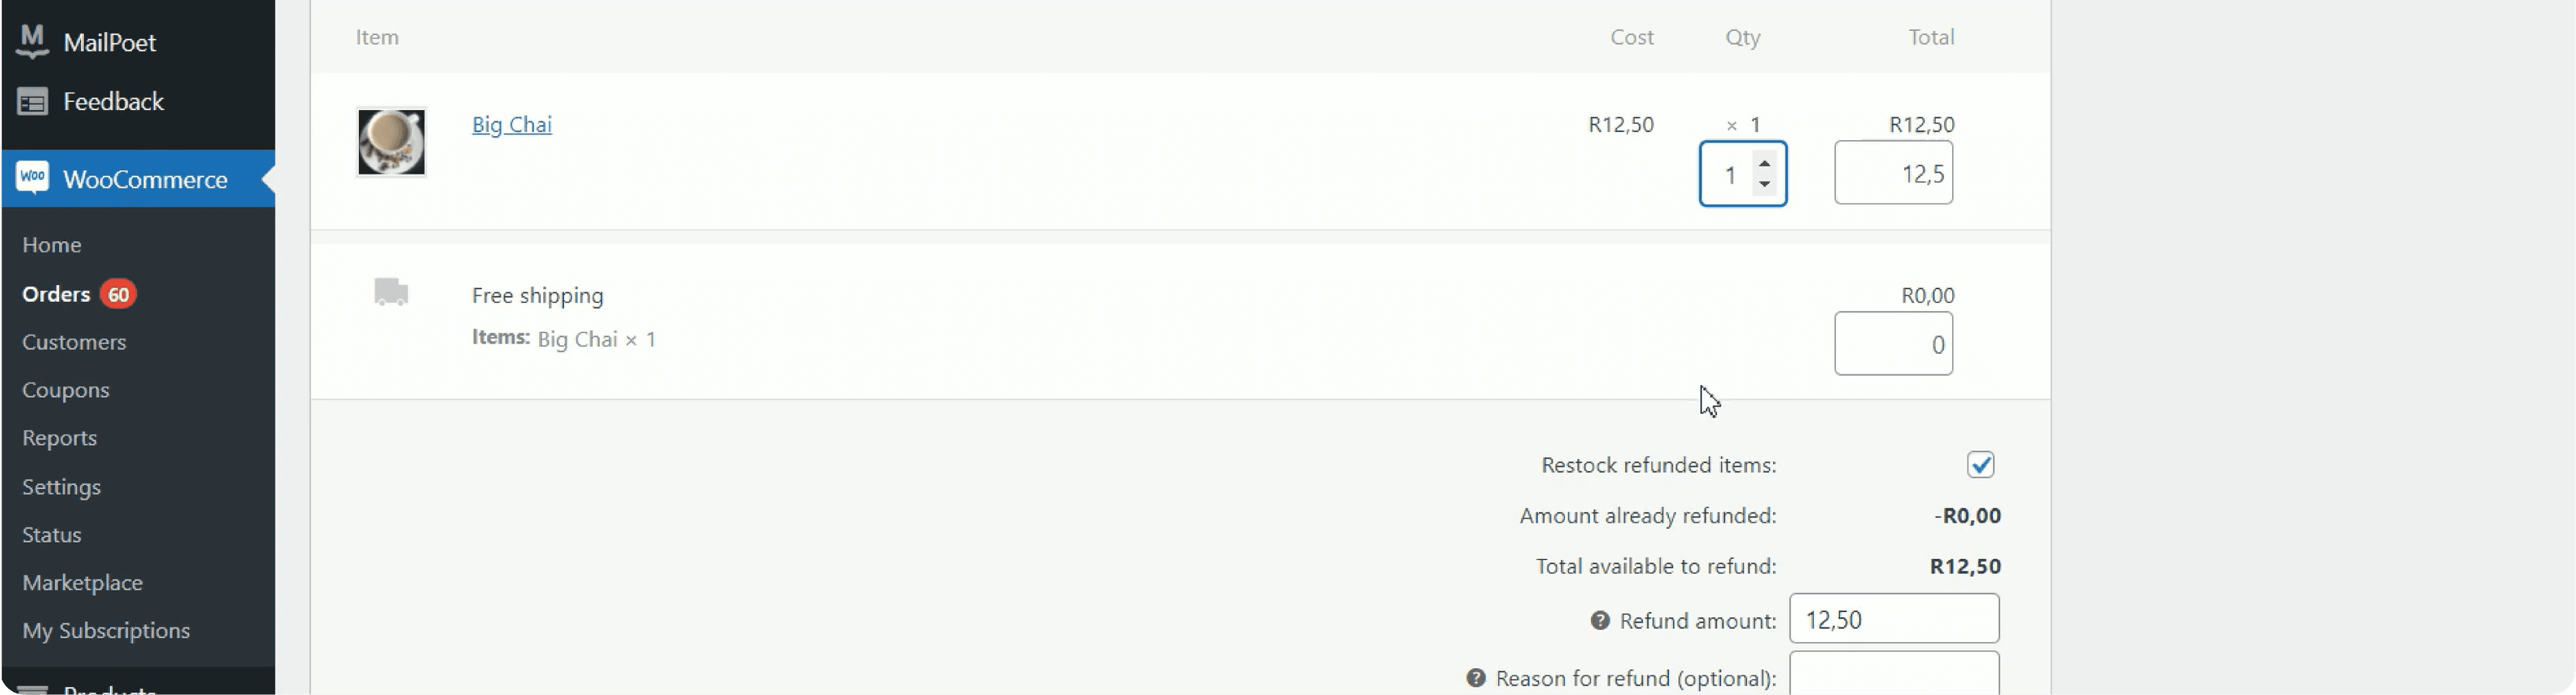
Task: Toggle Restock refunded items checkbox
Action: point(1980,465)
